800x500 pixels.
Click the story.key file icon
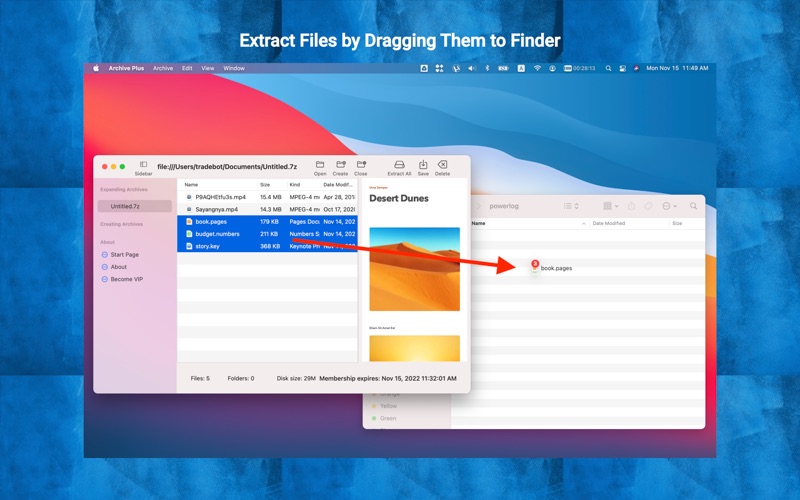189,246
